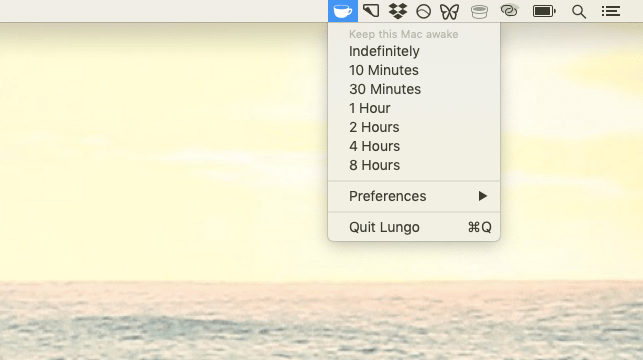Open the Dropbox menu bar icon
The width and height of the screenshot is (643, 360).
(x=398, y=11)
